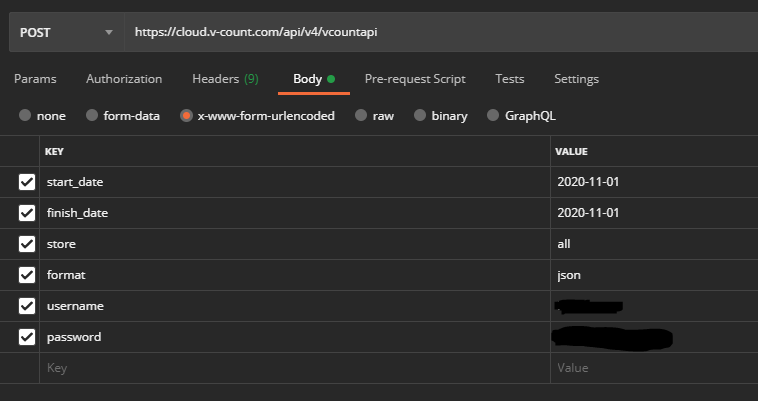Click the start_date key cell
This screenshot has height=401, width=758.
click(295, 182)
